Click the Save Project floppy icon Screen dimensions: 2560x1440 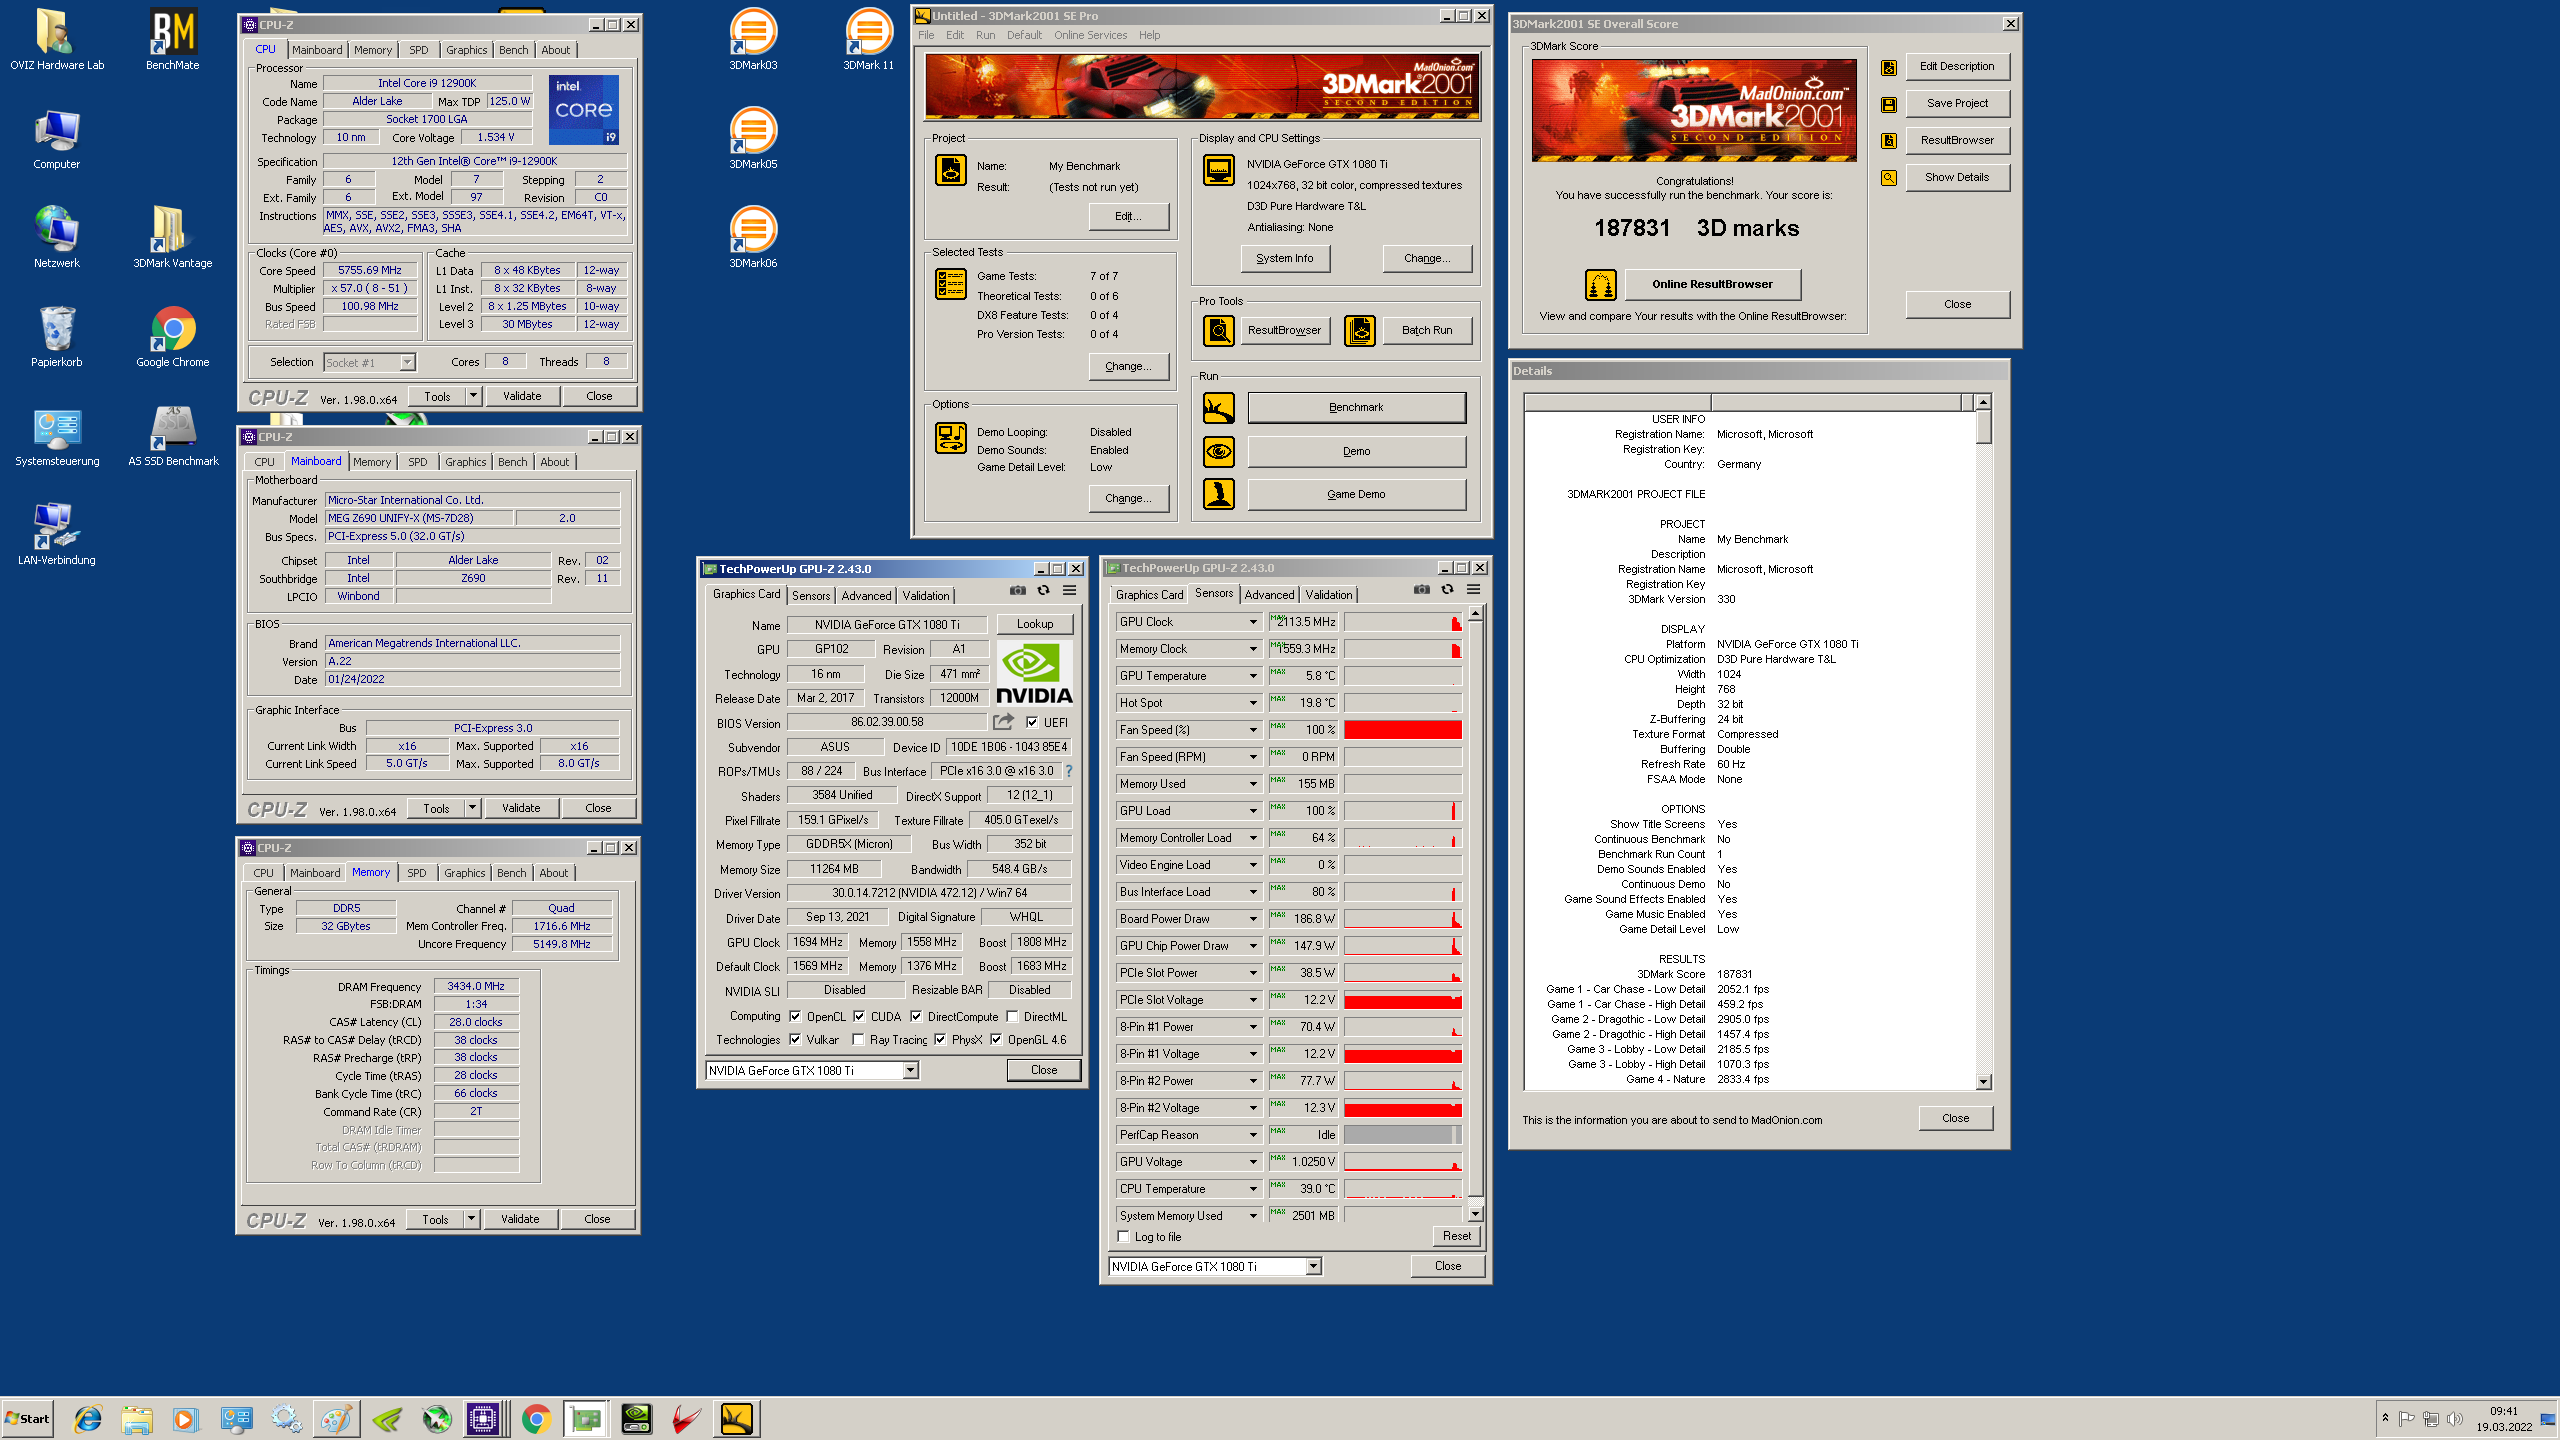[1889, 104]
